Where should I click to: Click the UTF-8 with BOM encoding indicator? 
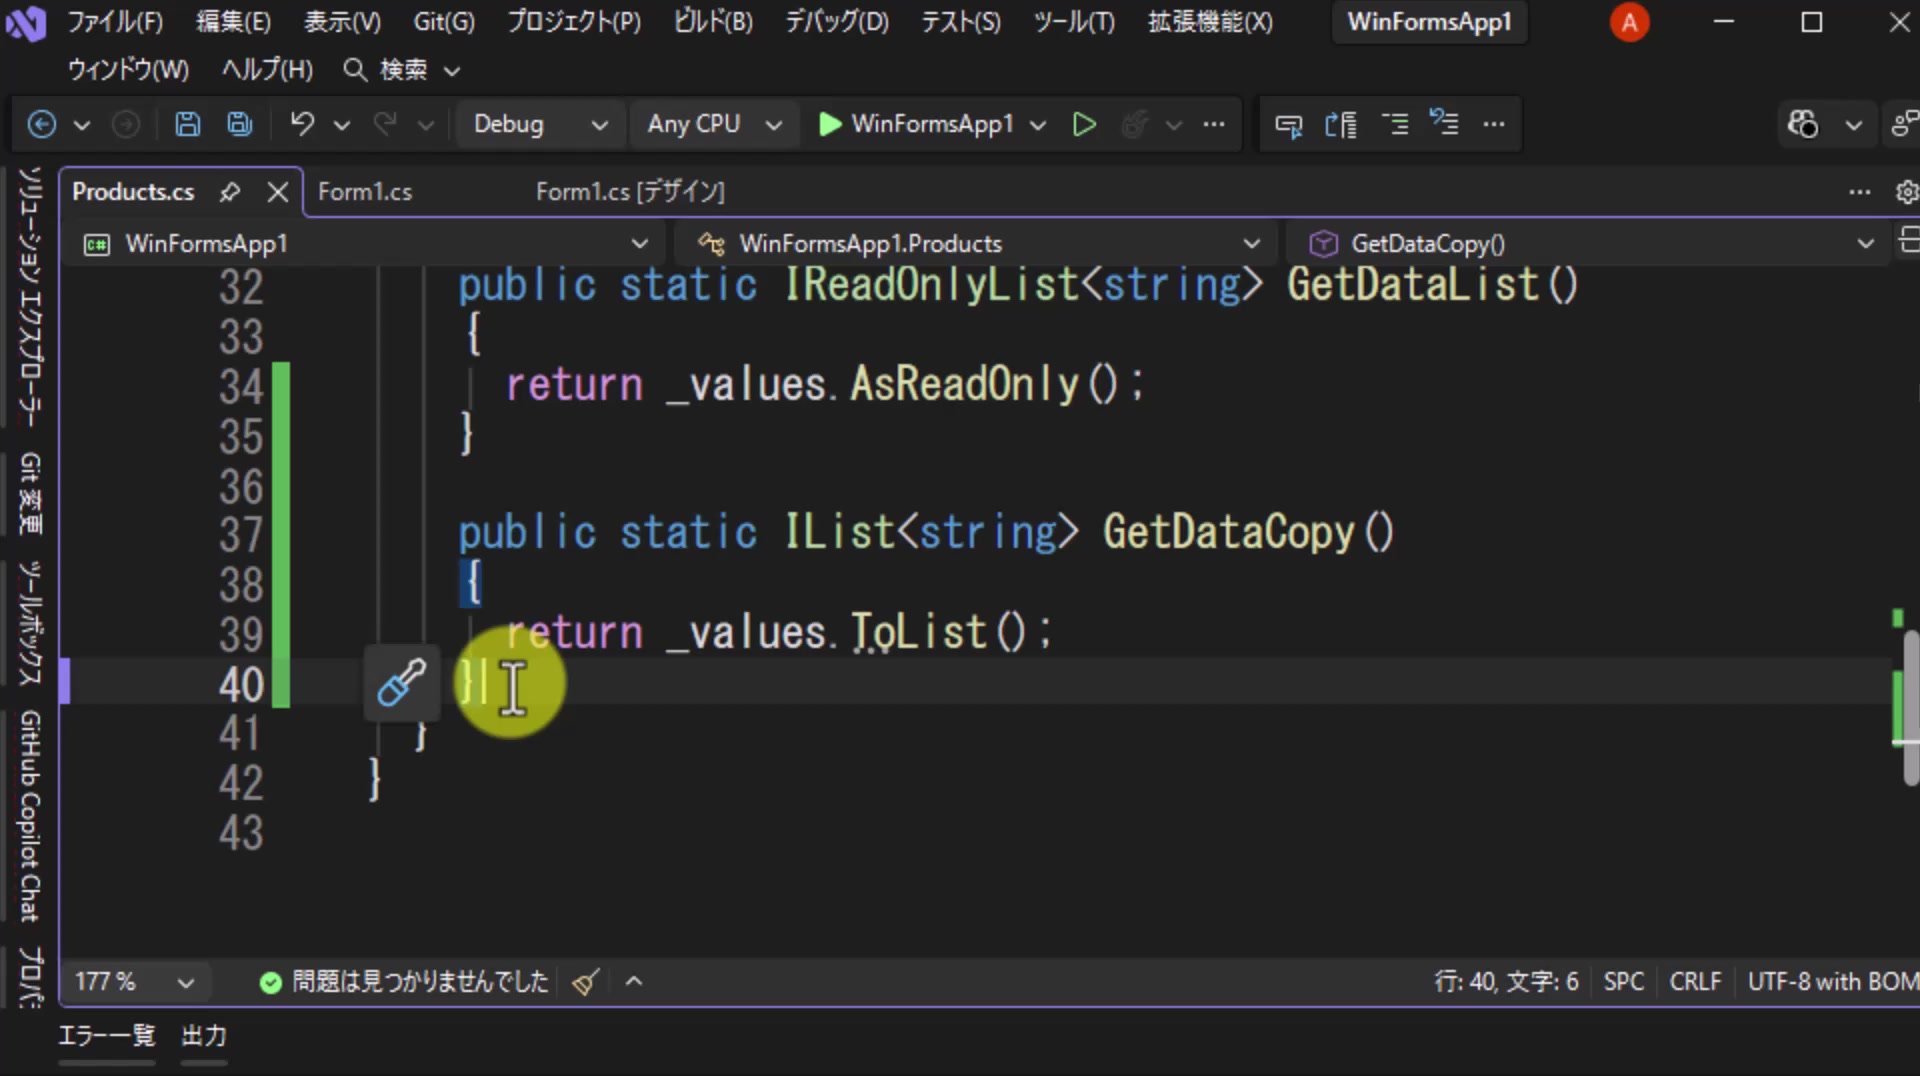[x=1832, y=982]
